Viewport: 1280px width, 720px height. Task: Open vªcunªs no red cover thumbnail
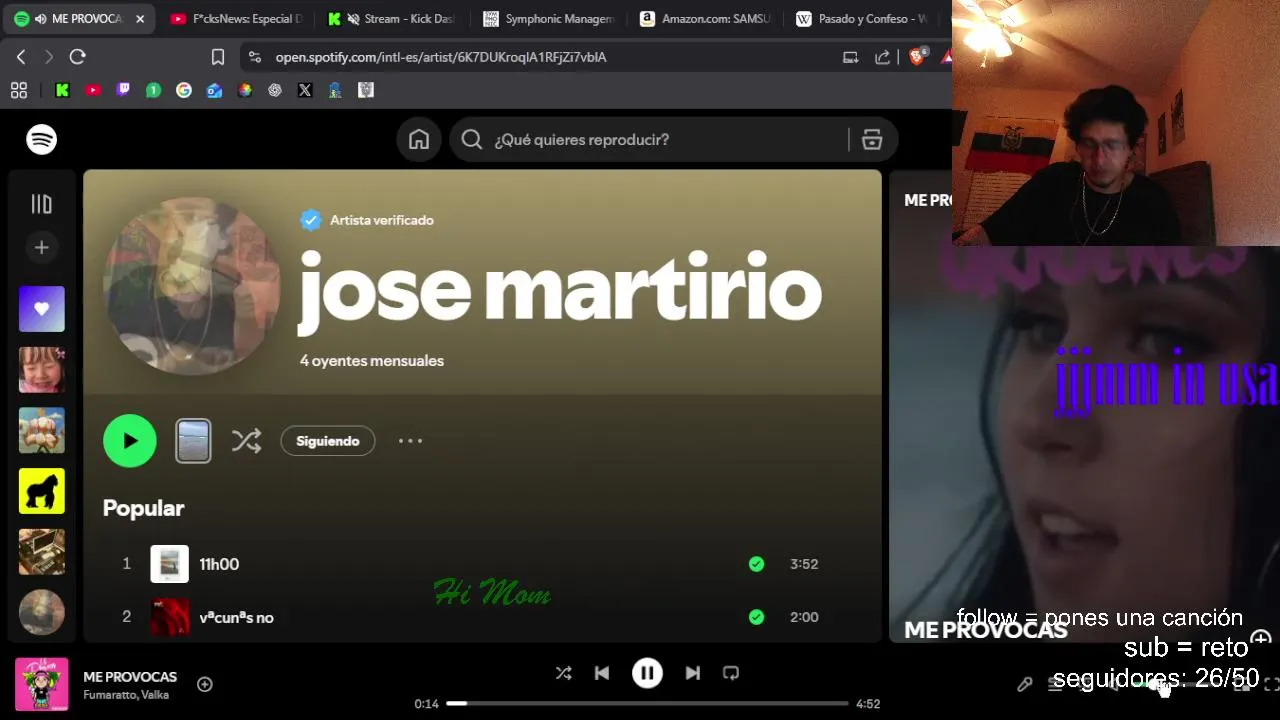point(169,617)
